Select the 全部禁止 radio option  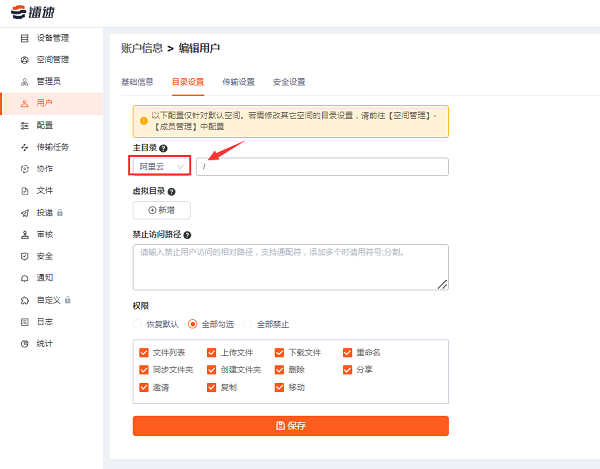click(249, 324)
